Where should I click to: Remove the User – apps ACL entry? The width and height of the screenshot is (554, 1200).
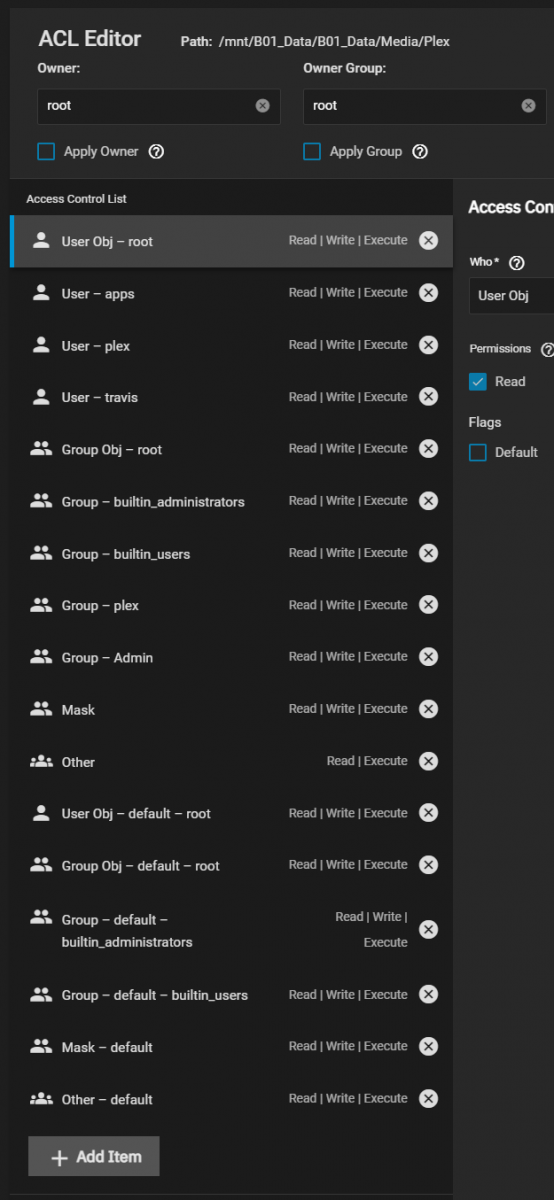[x=428, y=293]
